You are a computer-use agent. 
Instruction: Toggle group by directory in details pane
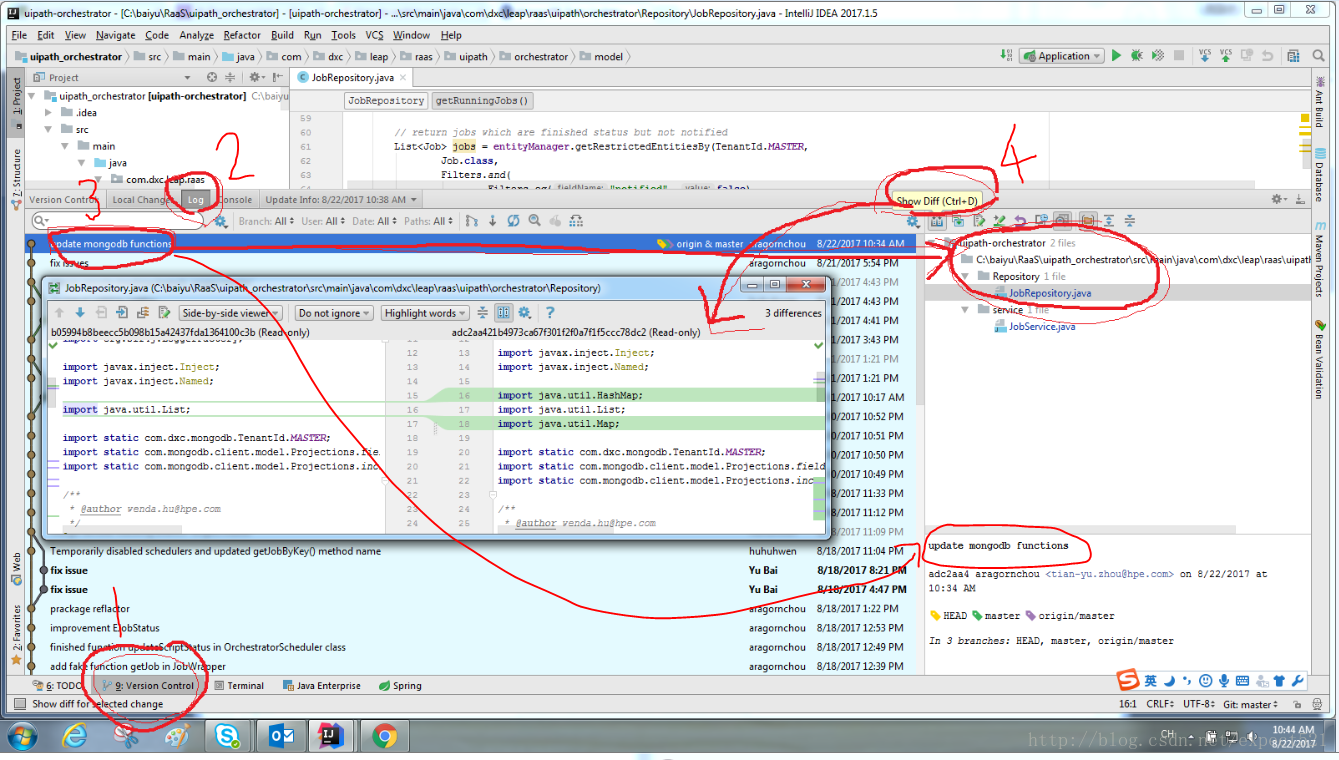1087,221
